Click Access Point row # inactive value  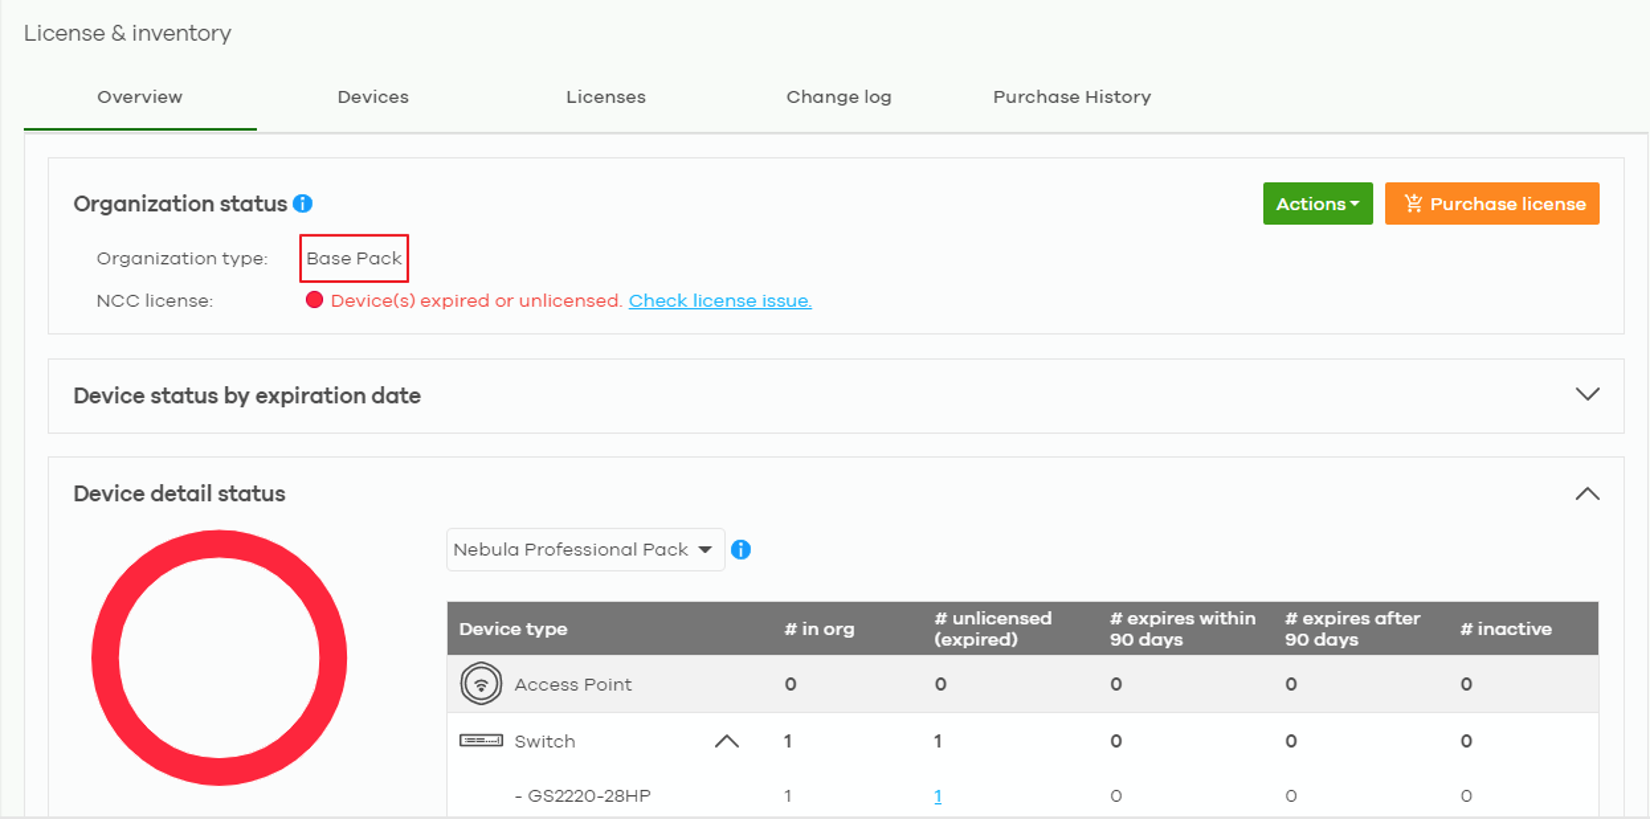pos(1466,684)
